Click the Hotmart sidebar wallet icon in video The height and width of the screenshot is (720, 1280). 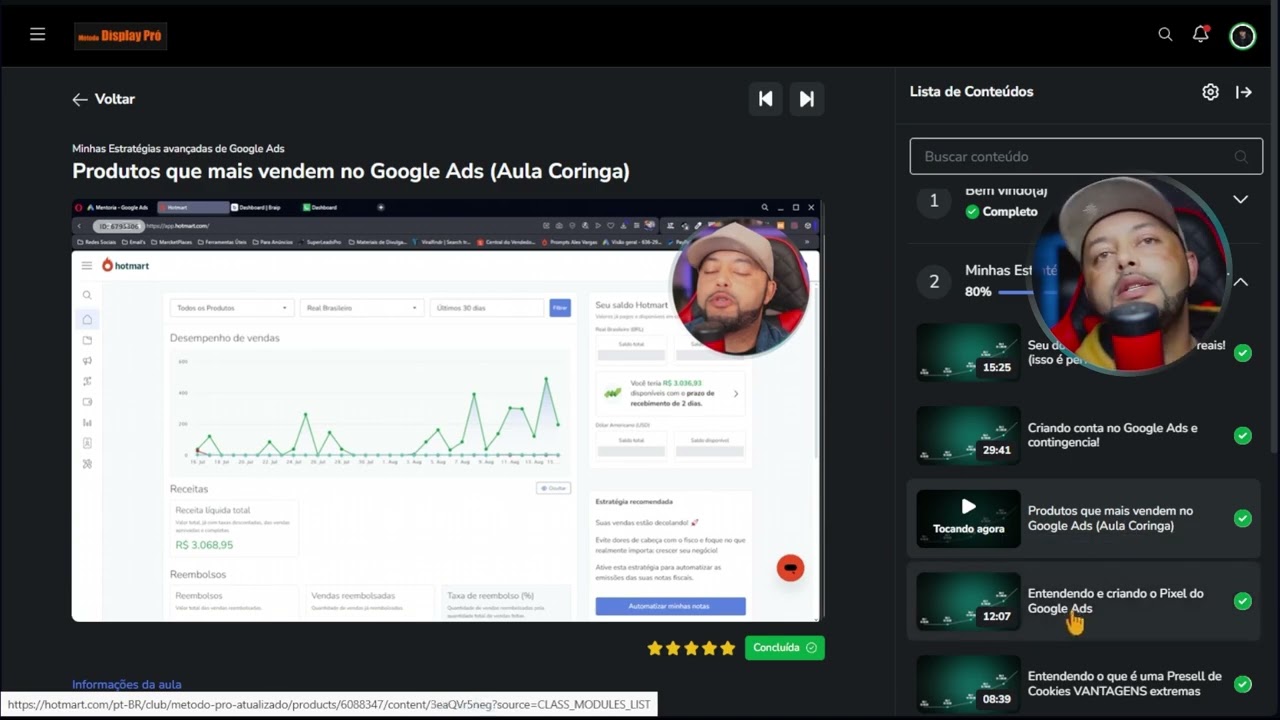point(87,402)
